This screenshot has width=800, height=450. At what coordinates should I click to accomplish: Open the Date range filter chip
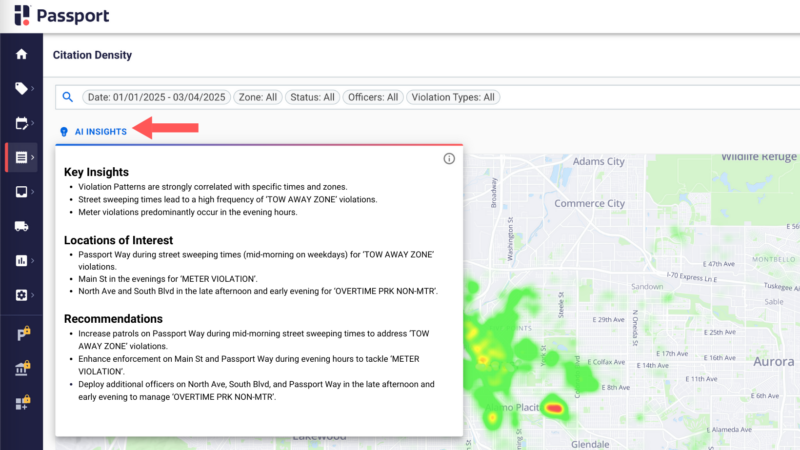(x=155, y=98)
